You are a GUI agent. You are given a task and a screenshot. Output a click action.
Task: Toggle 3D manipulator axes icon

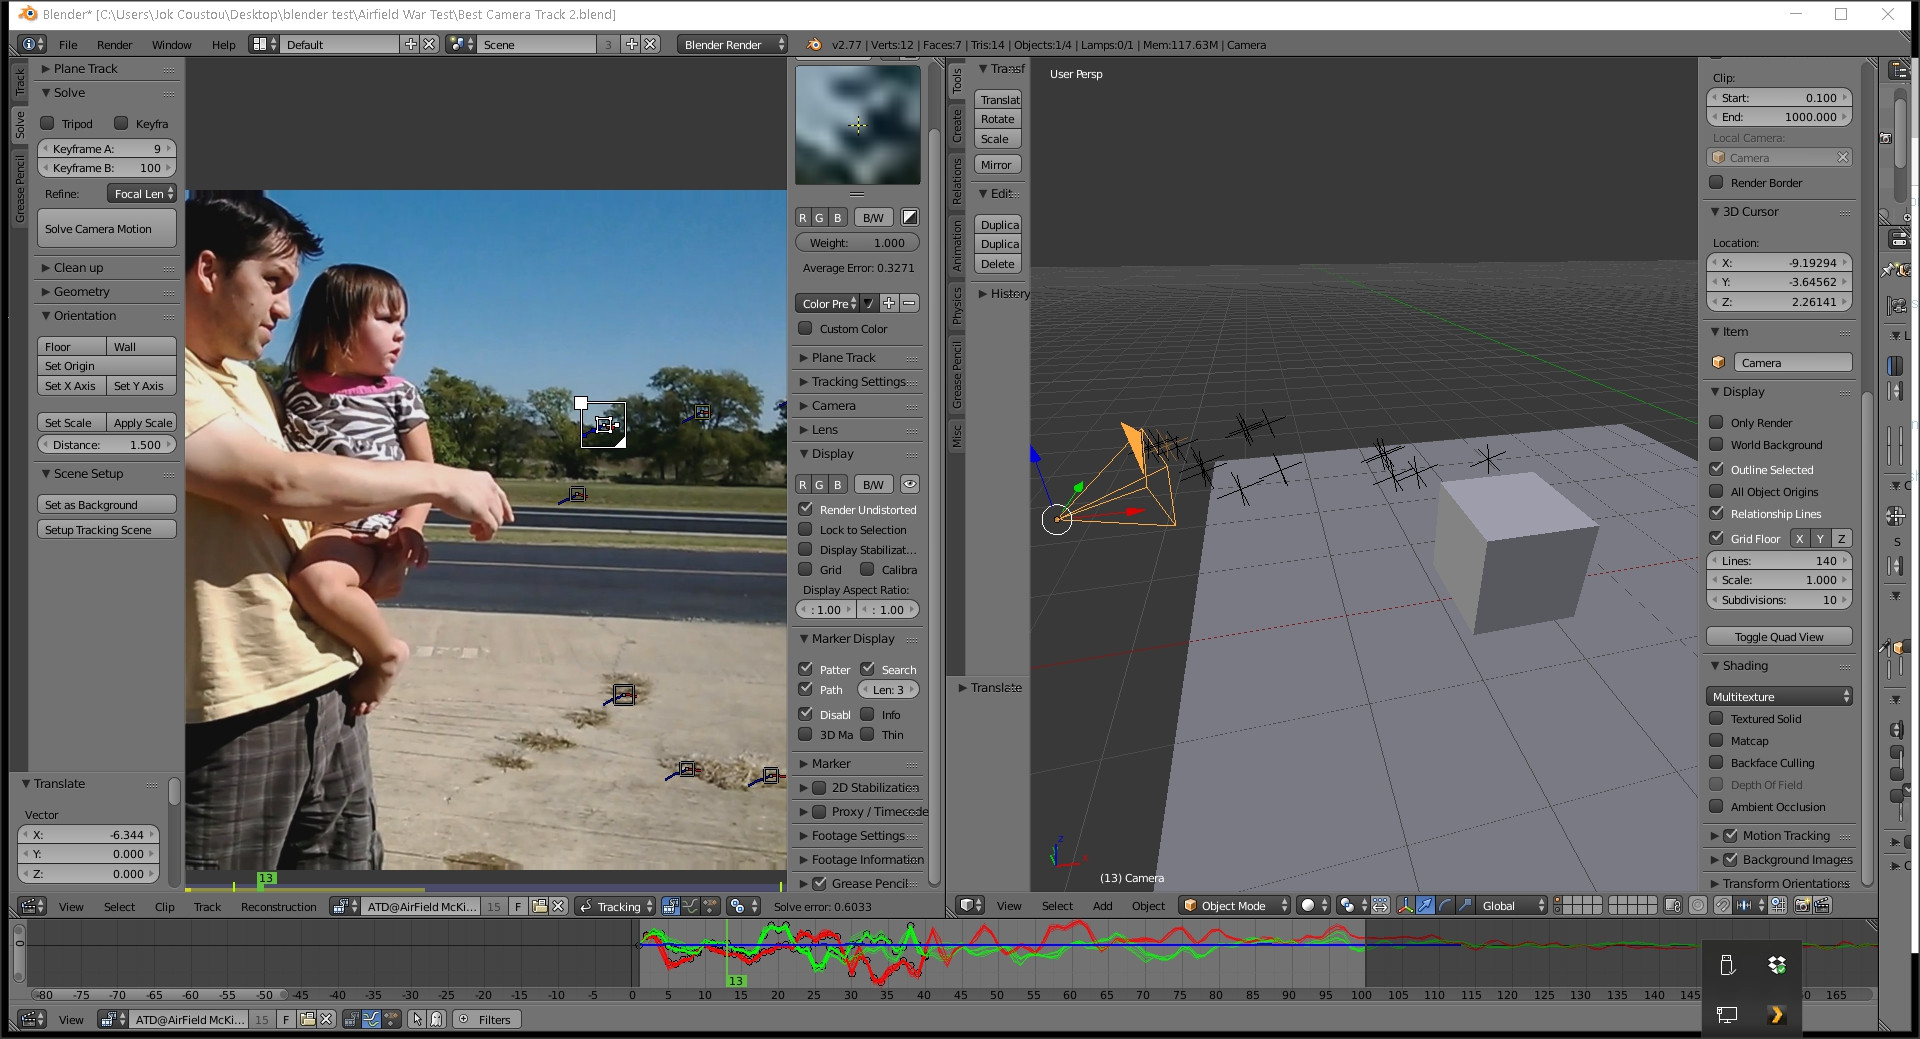pos(1405,905)
